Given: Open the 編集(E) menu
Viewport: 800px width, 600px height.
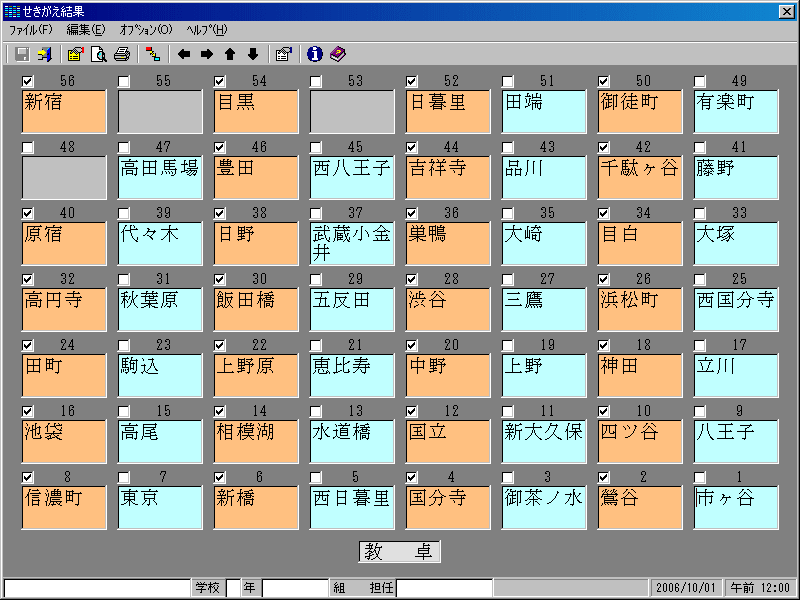Looking at the screenshot, I should click(86, 30).
